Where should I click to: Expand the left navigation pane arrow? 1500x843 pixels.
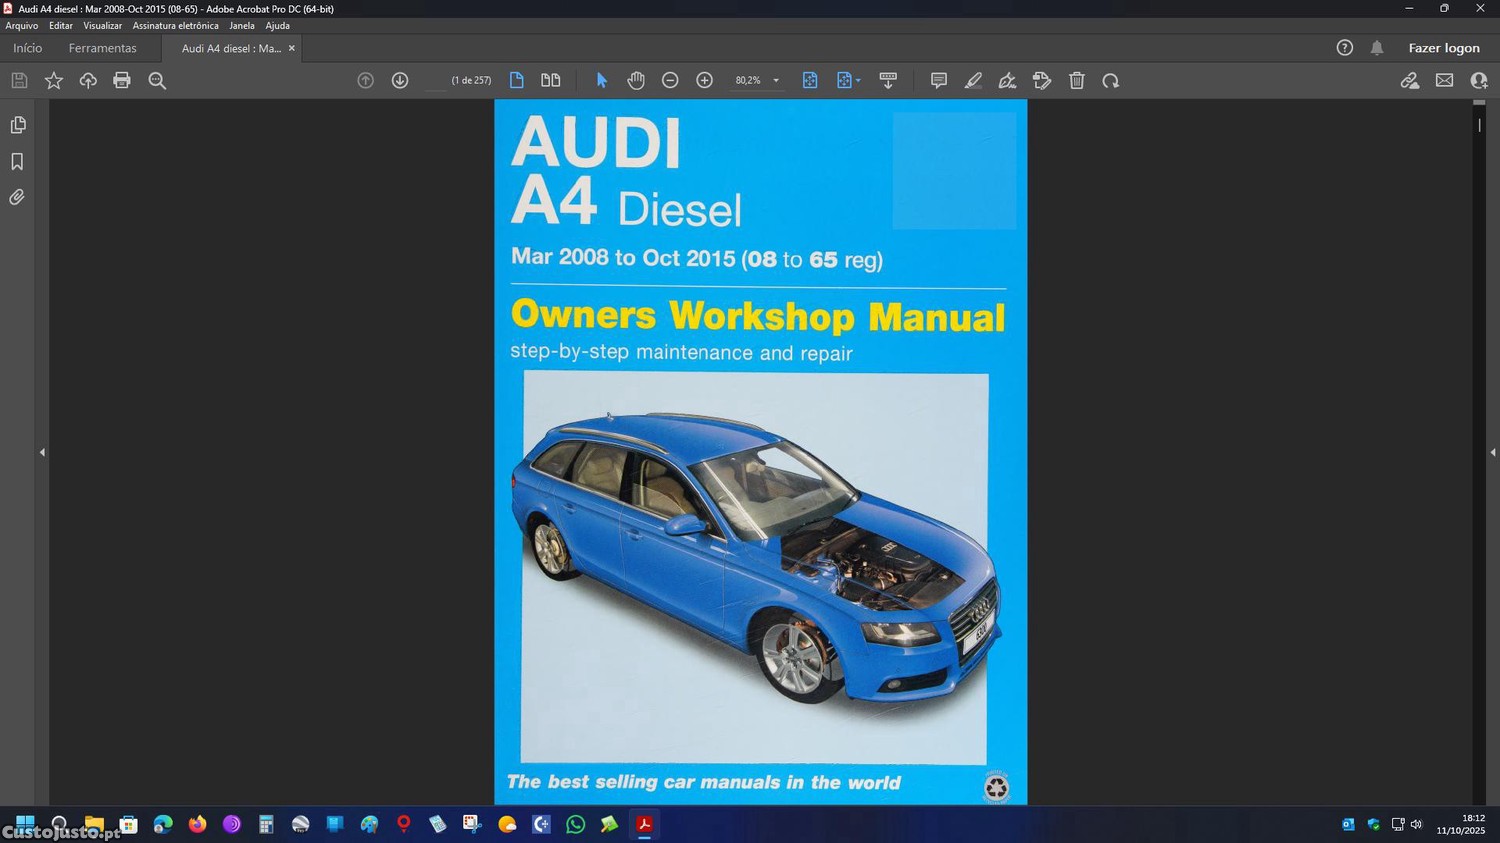(x=42, y=453)
